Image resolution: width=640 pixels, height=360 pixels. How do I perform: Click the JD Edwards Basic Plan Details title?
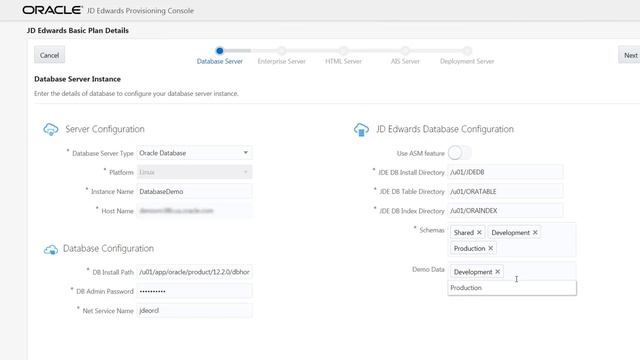point(78,31)
